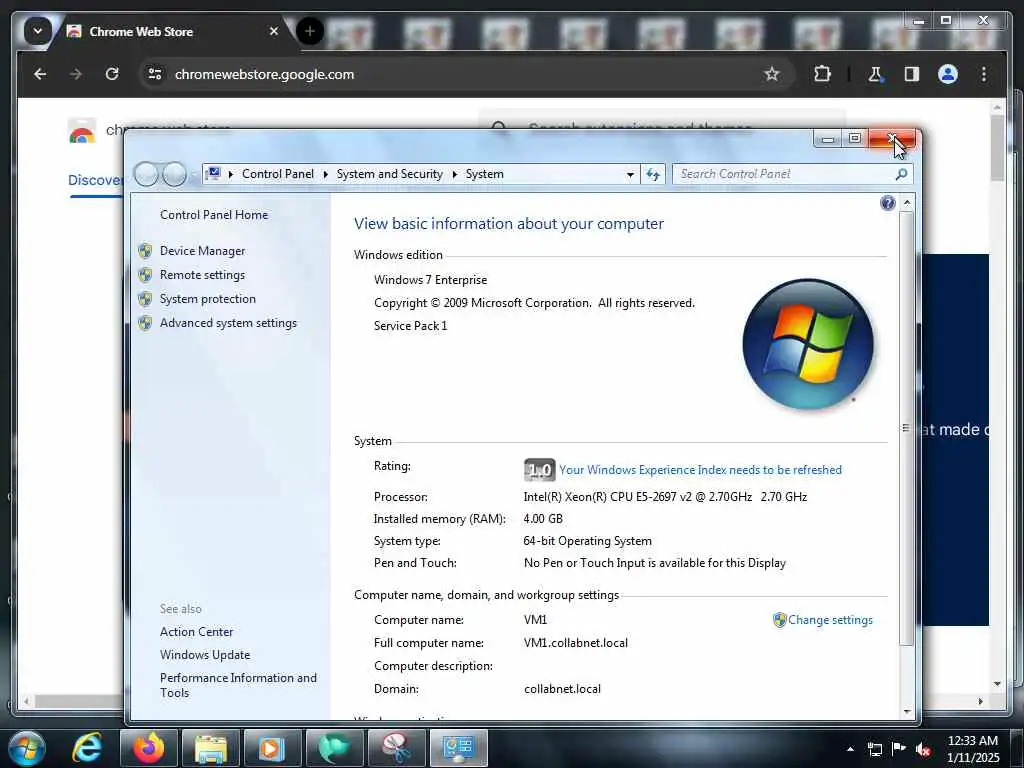Click the Control Panel back arrow button
Viewport: 1024px width, 768px height.
pyautogui.click(x=146, y=174)
